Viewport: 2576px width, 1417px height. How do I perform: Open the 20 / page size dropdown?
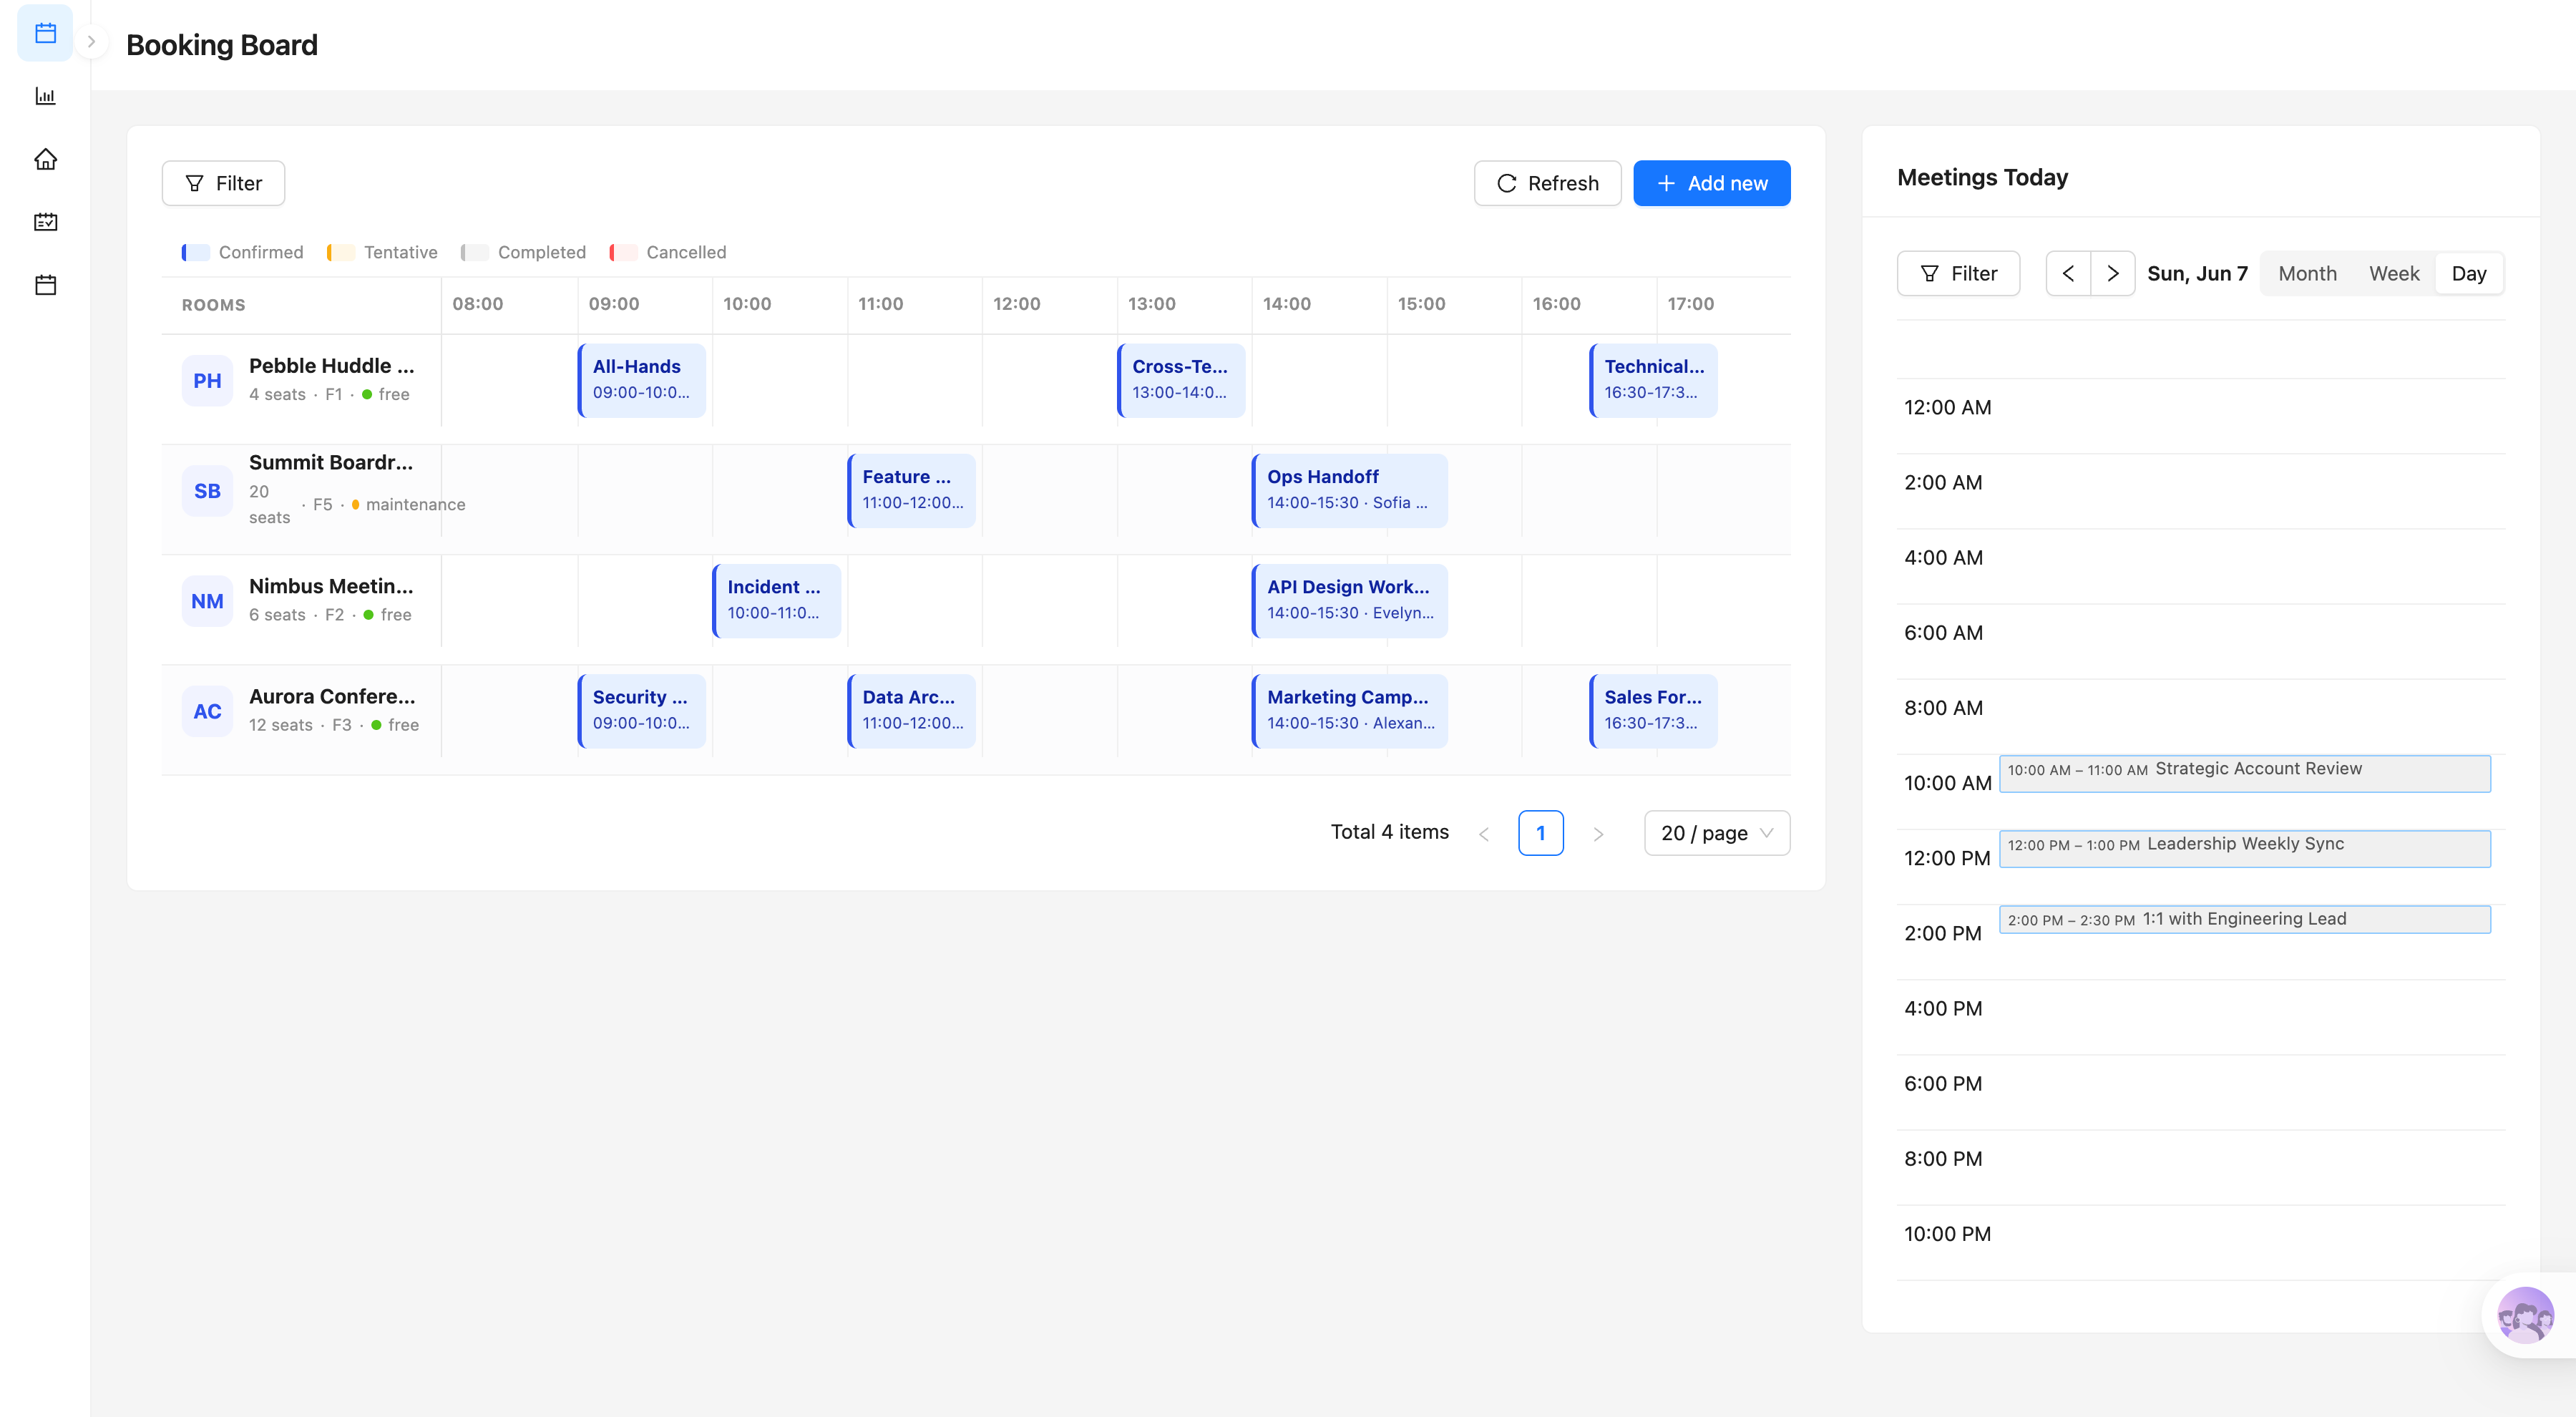[x=1716, y=833]
